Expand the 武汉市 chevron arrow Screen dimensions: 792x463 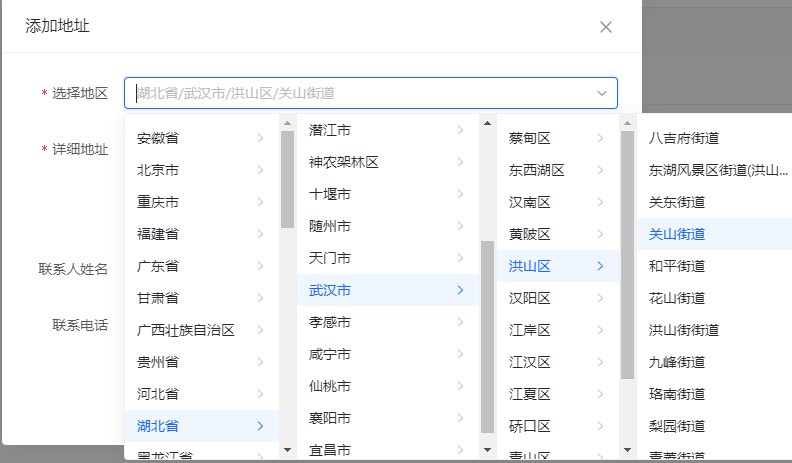460,290
